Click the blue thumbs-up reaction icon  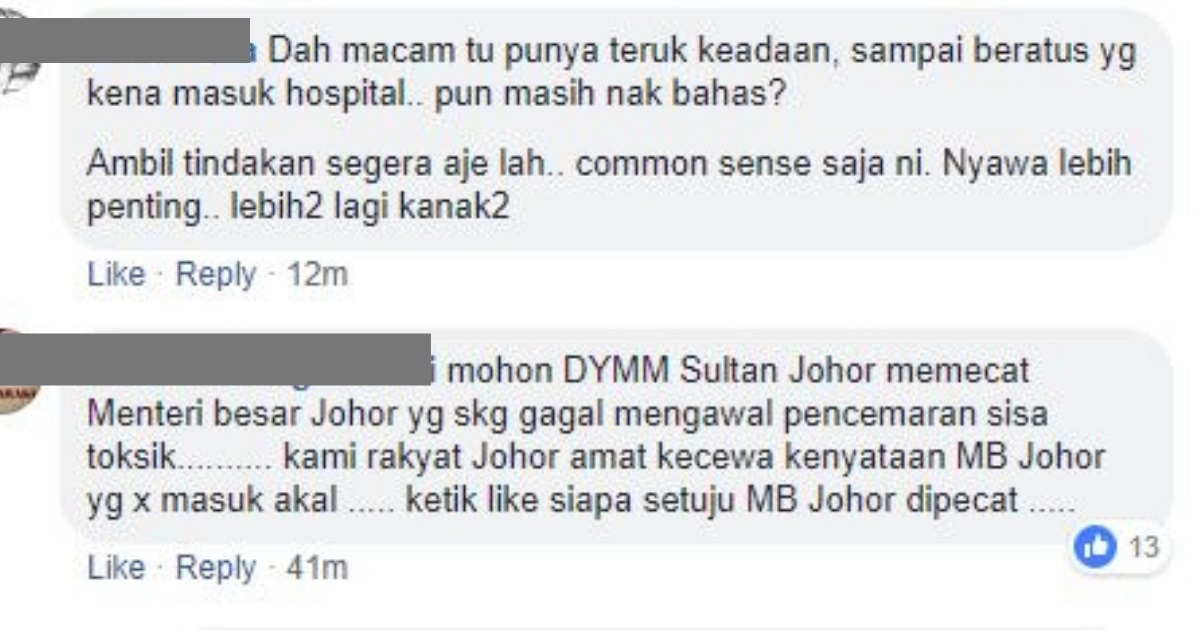point(1094,548)
